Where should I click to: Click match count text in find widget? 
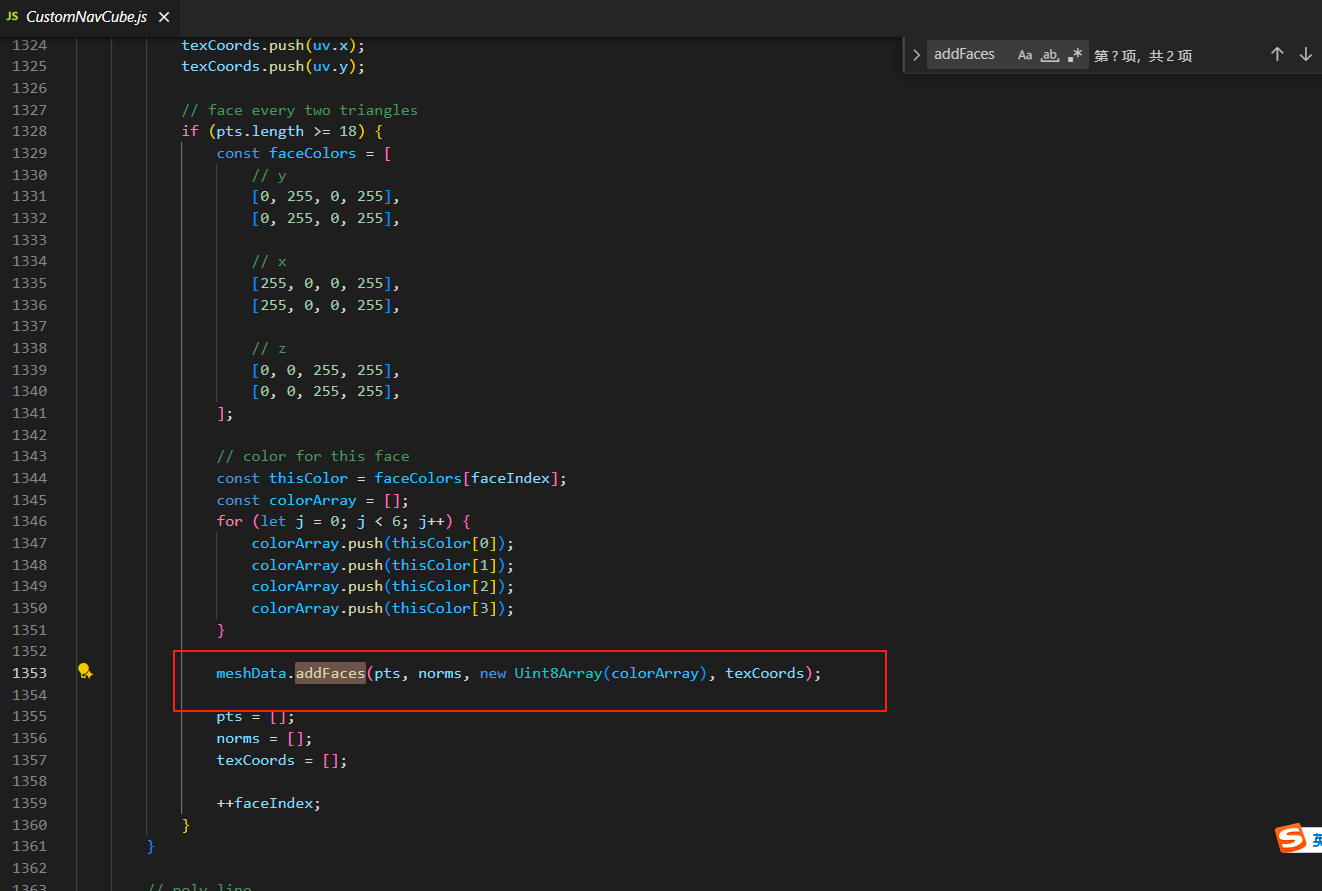(1143, 56)
